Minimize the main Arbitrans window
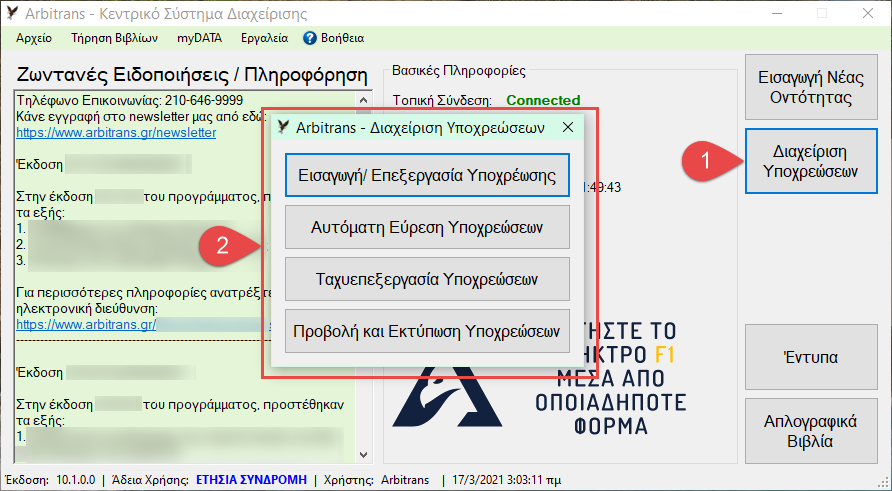Image resolution: width=892 pixels, height=491 pixels. pos(777,13)
